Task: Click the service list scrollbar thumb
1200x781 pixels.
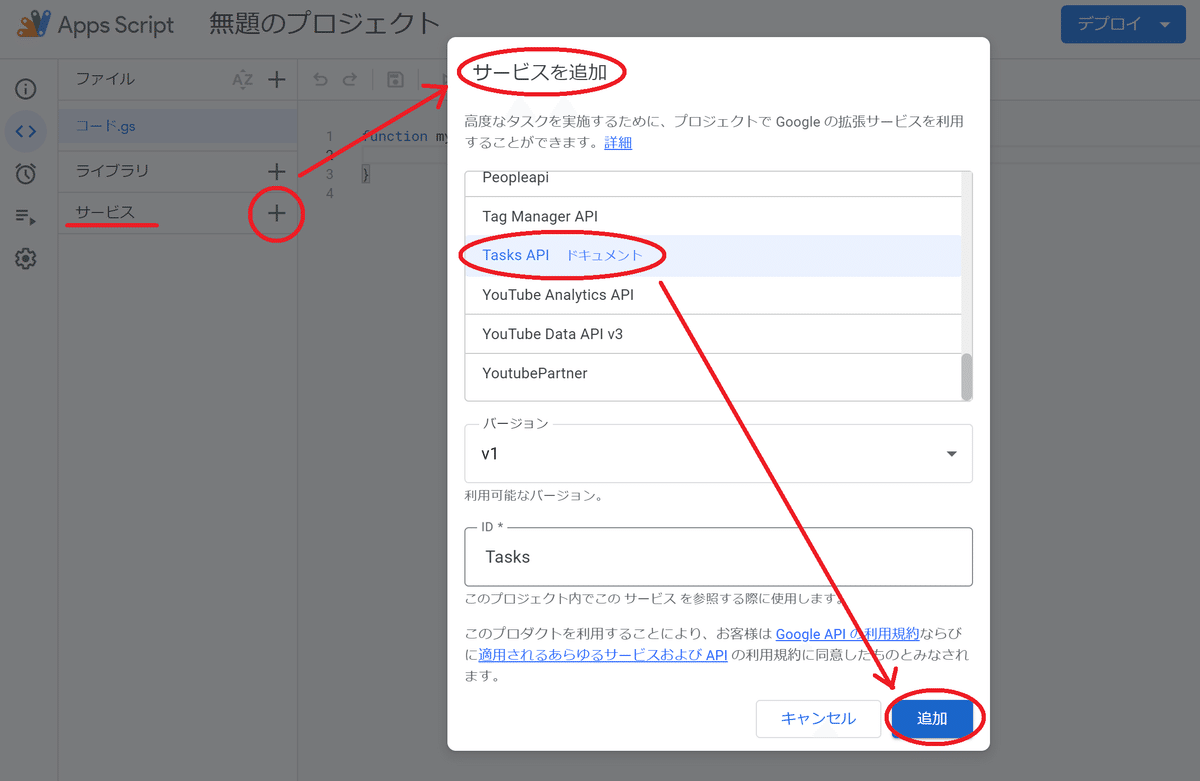Action: [966, 377]
